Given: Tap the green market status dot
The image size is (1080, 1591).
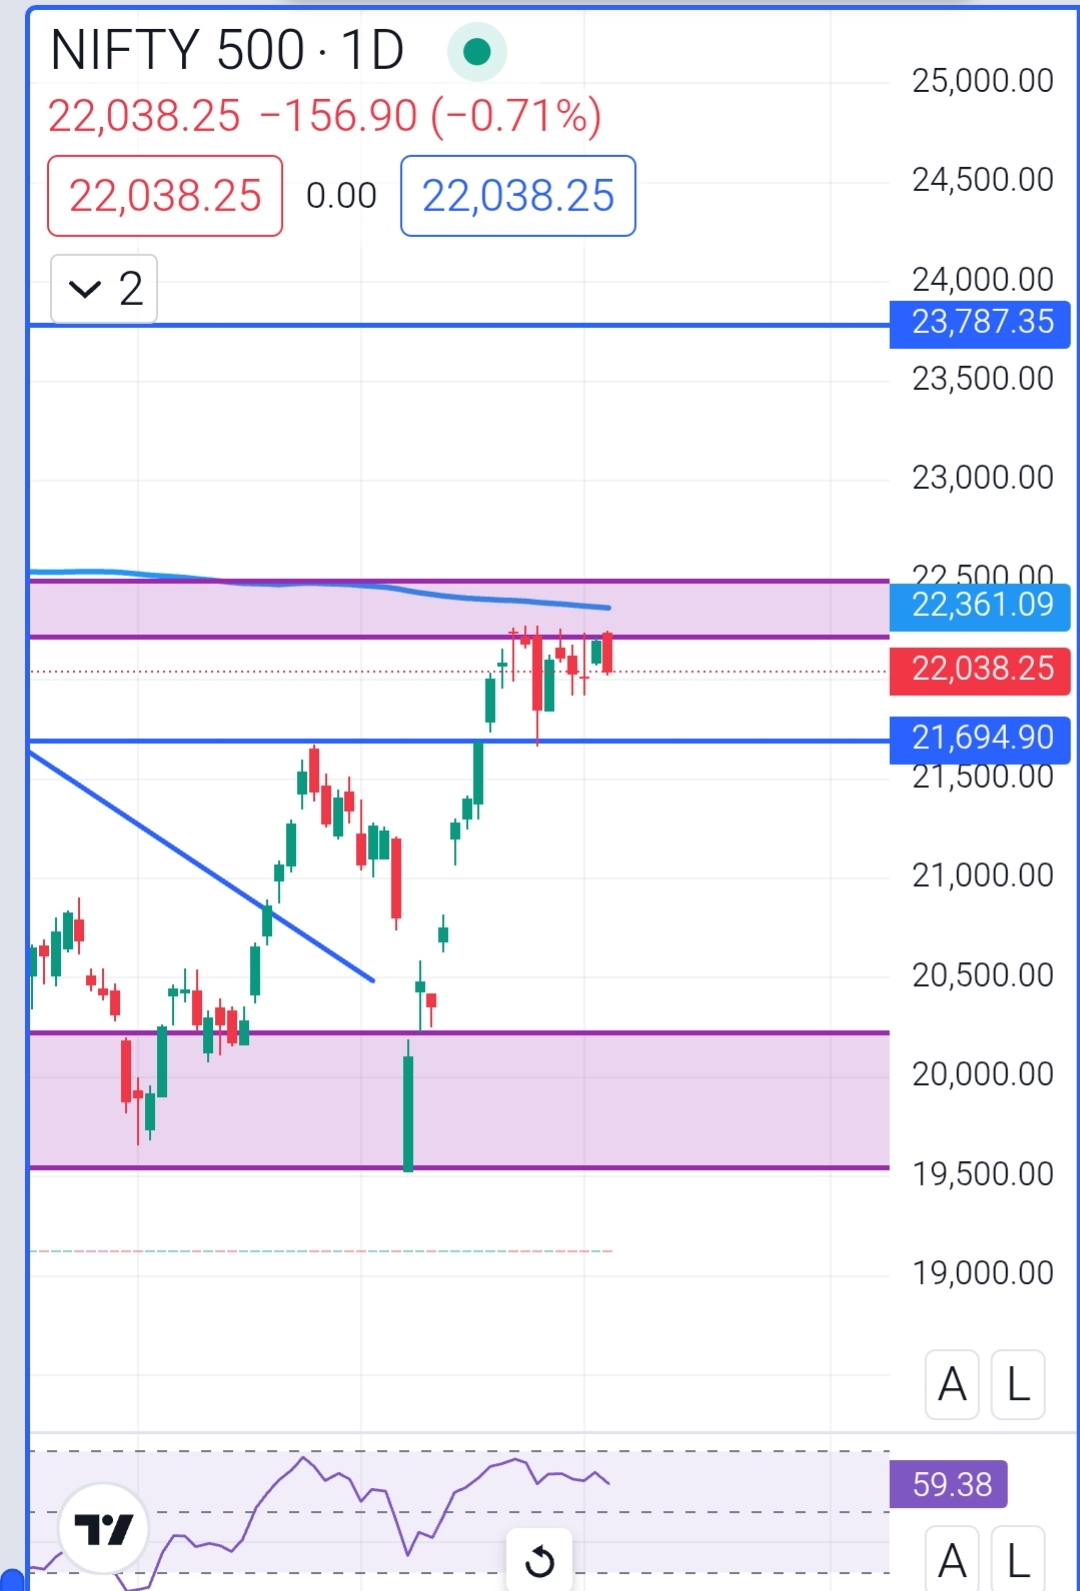Looking at the screenshot, I should point(477,51).
